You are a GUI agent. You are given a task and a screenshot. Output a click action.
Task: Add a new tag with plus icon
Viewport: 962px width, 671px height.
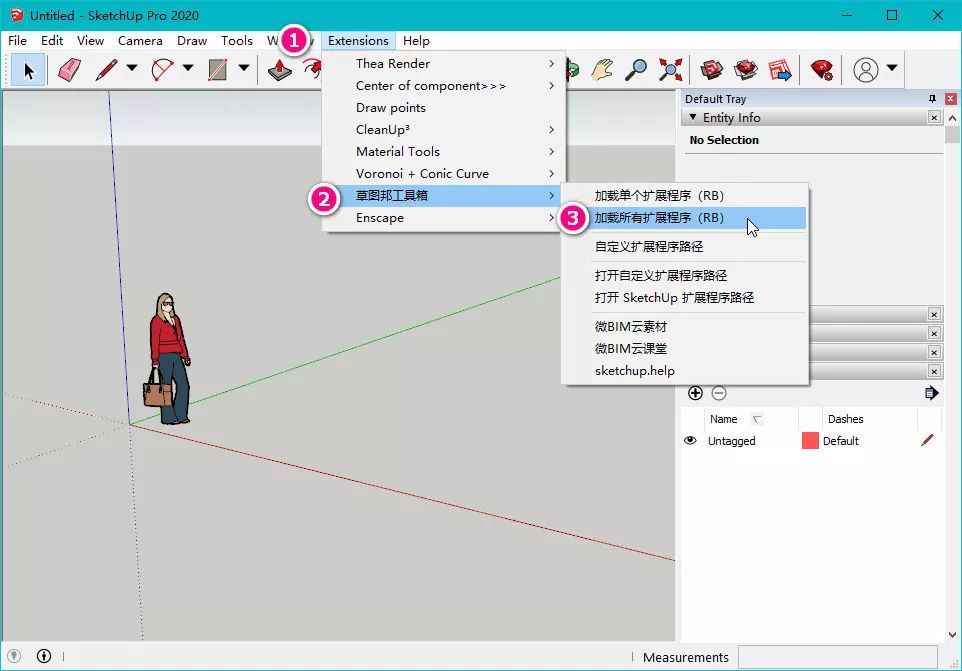pos(695,393)
